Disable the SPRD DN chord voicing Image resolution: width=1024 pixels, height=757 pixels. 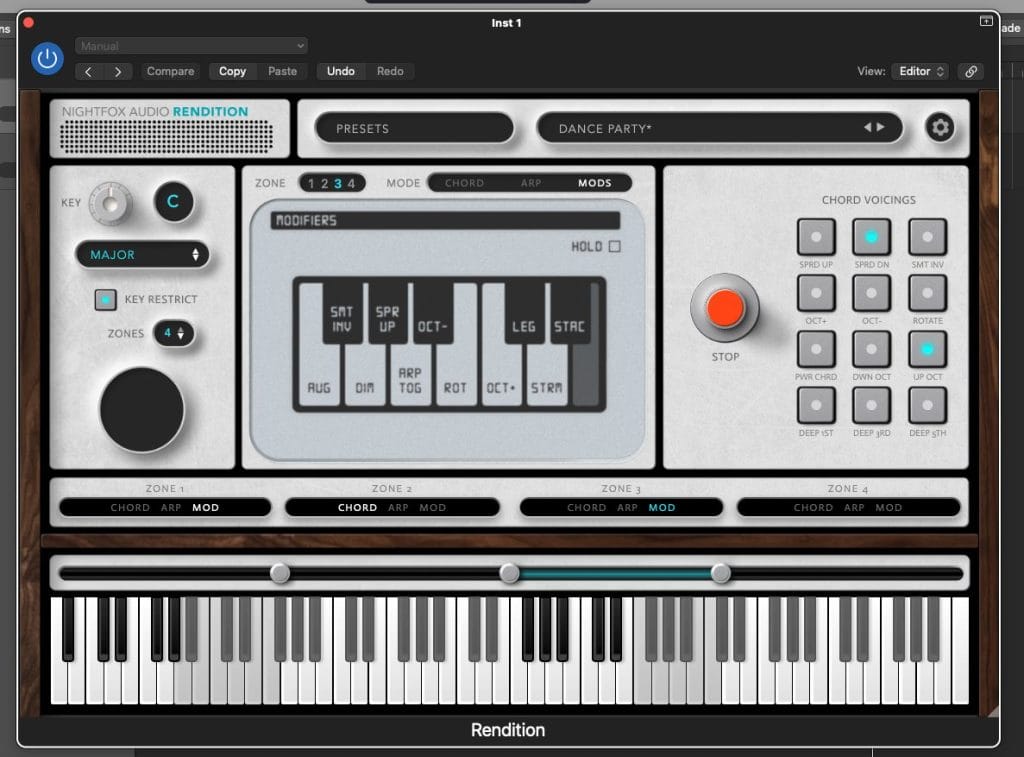click(x=871, y=236)
